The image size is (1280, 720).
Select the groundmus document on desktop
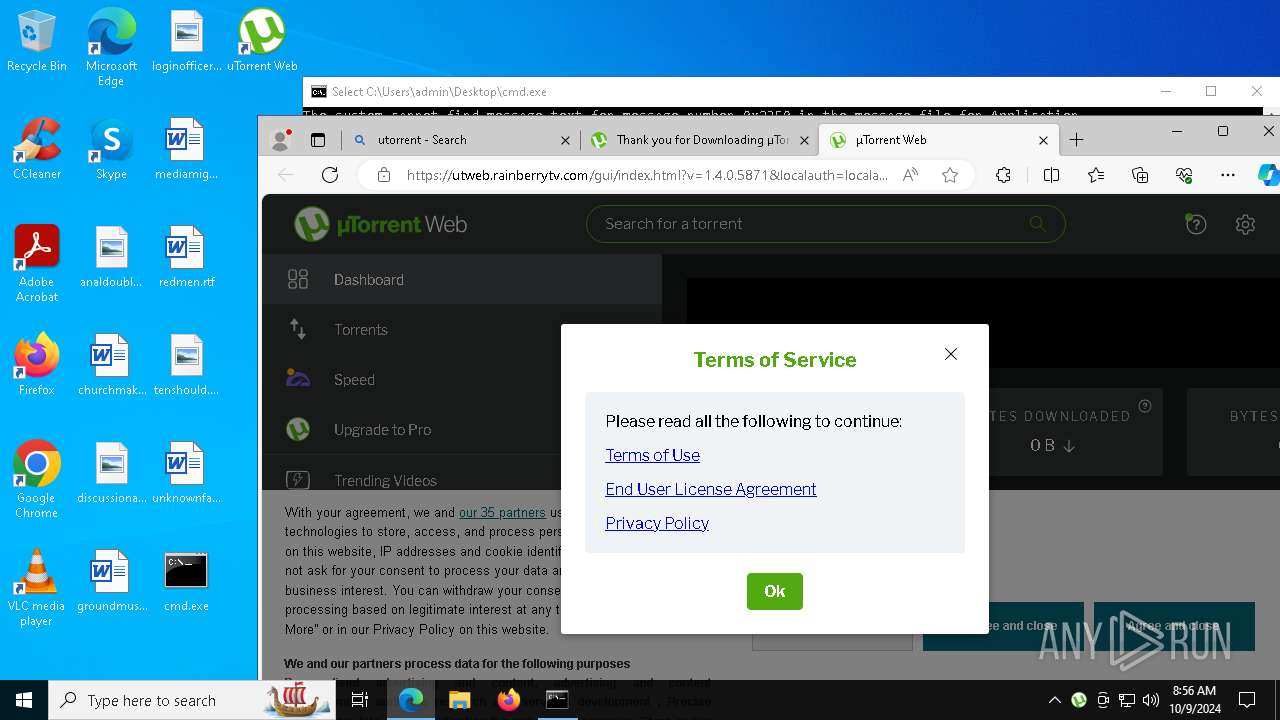click(111, 582)
